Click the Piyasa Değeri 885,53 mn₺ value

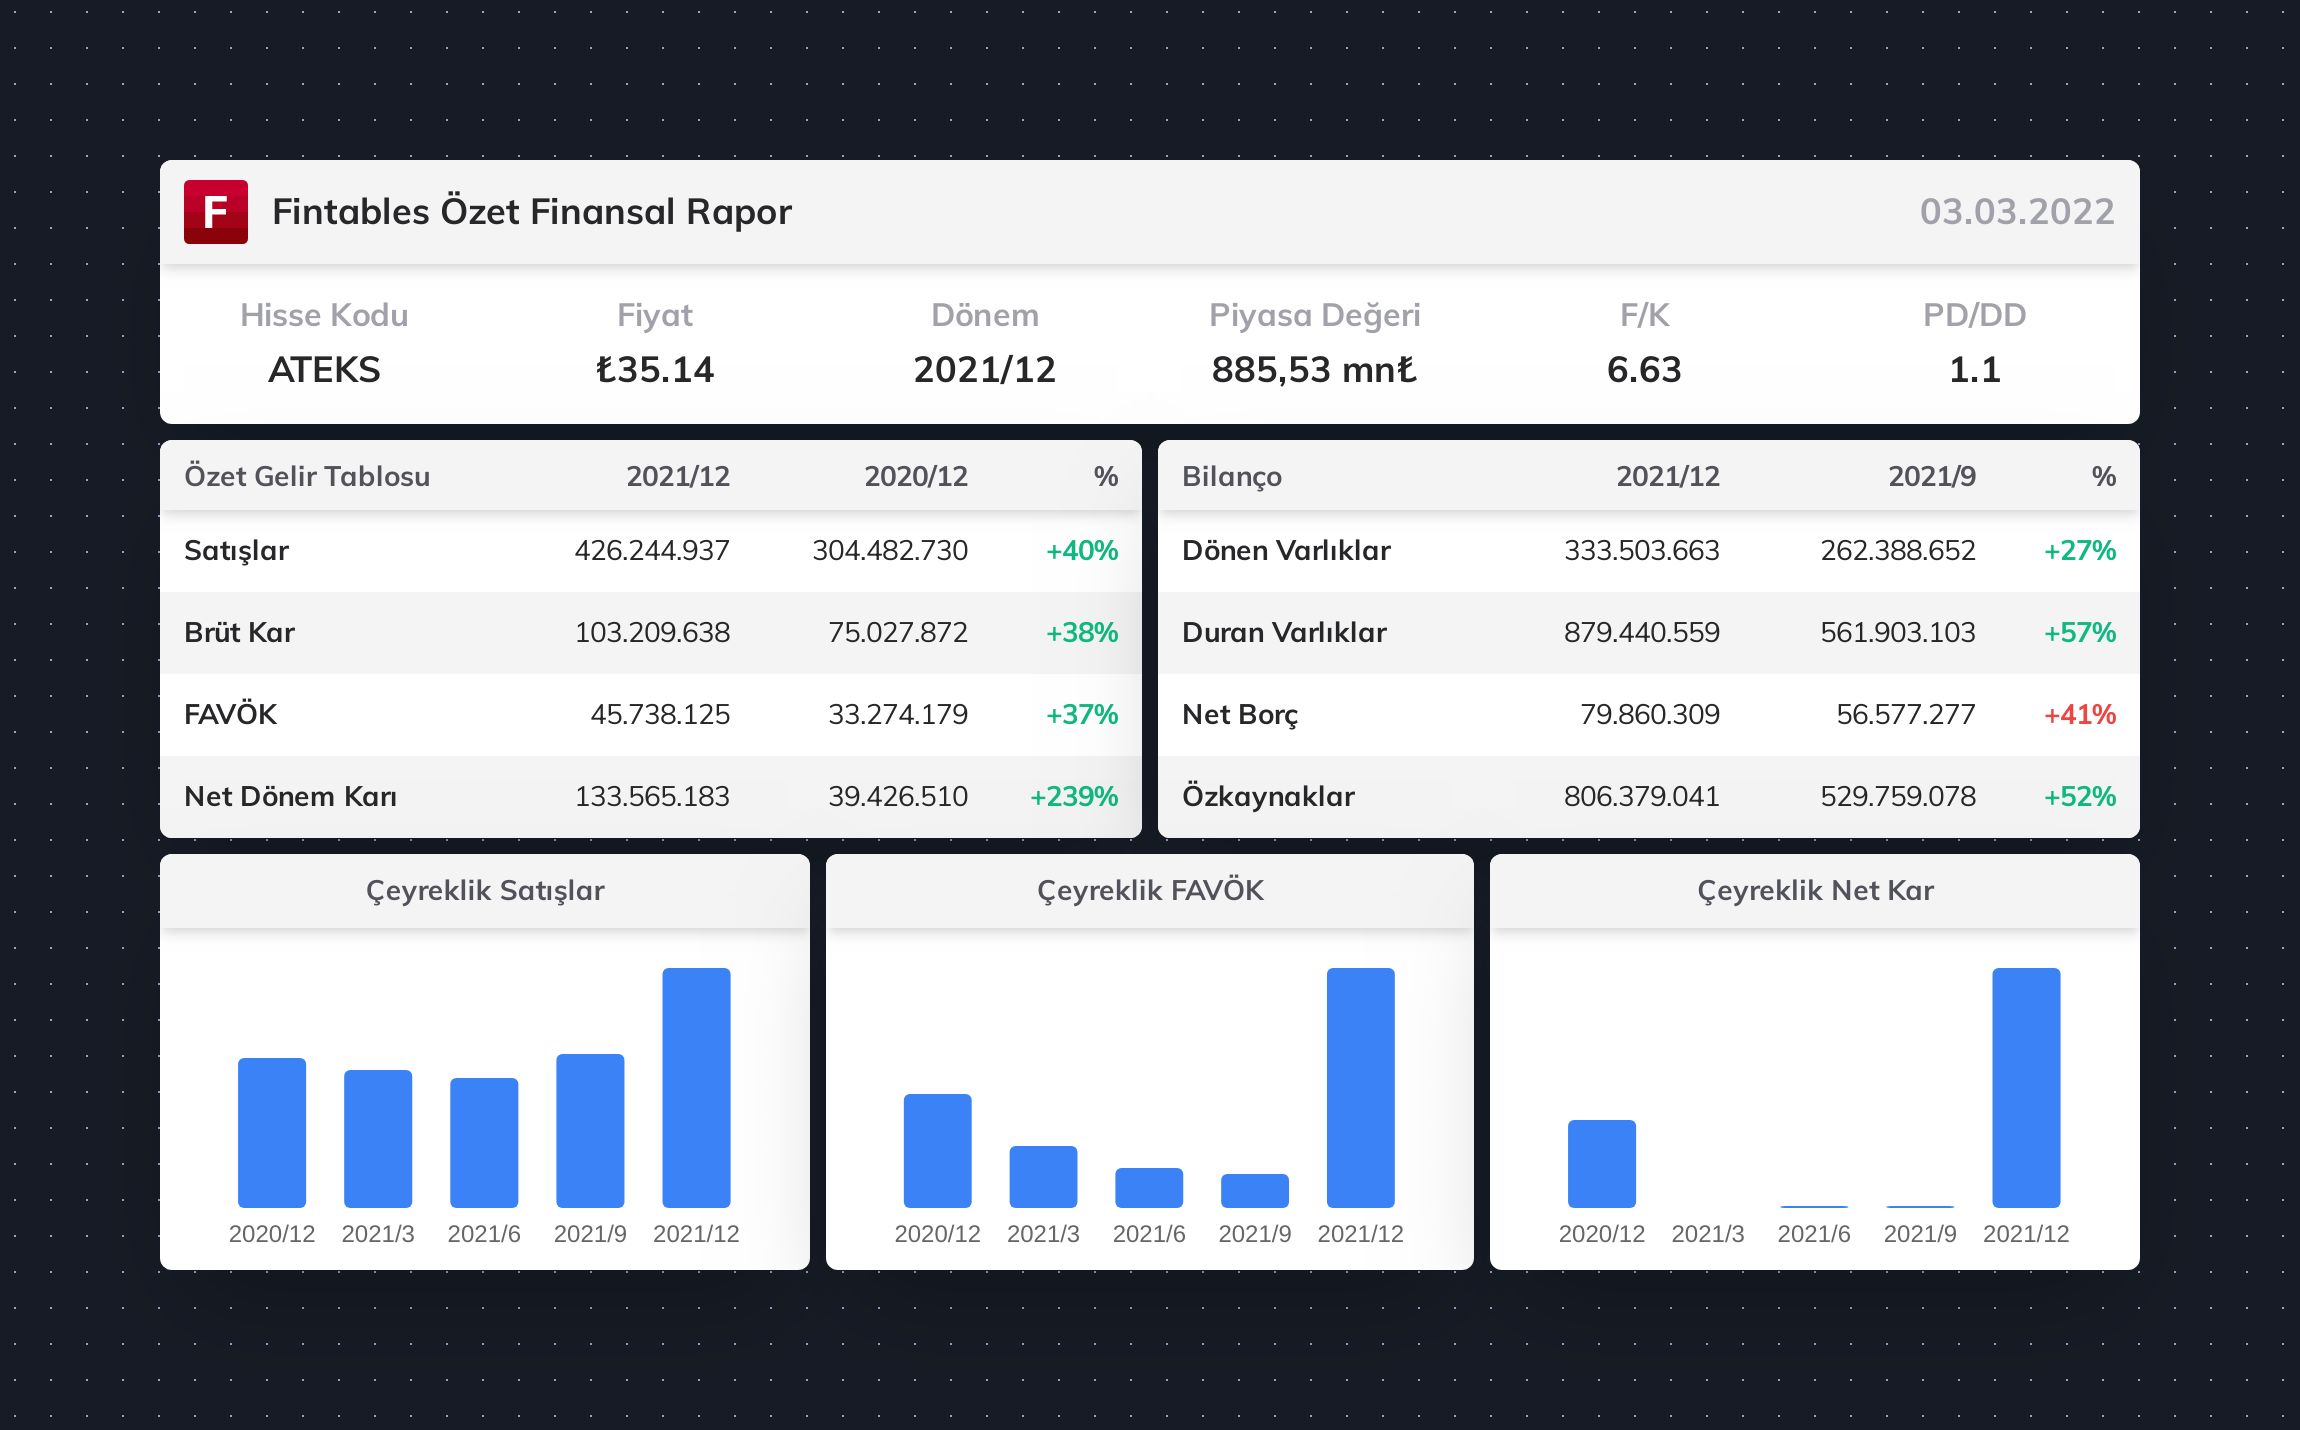[x=1313, y=370]
